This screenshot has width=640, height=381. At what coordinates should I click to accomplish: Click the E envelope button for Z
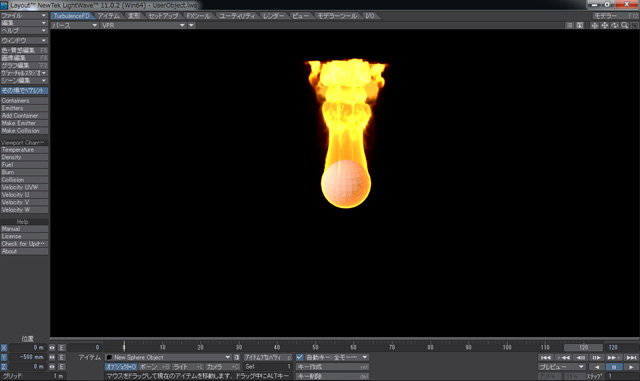61,366
